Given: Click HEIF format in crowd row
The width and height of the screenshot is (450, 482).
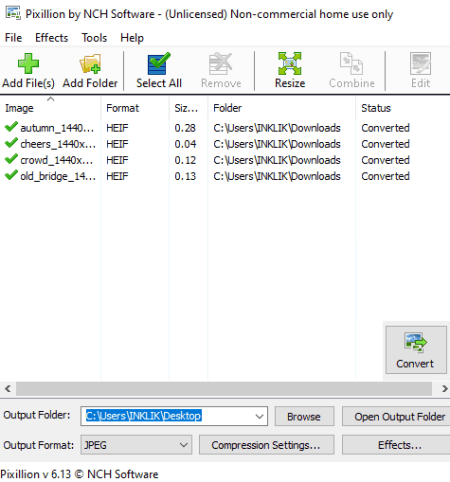Looking at the screenshot, I should click(117, 160).
